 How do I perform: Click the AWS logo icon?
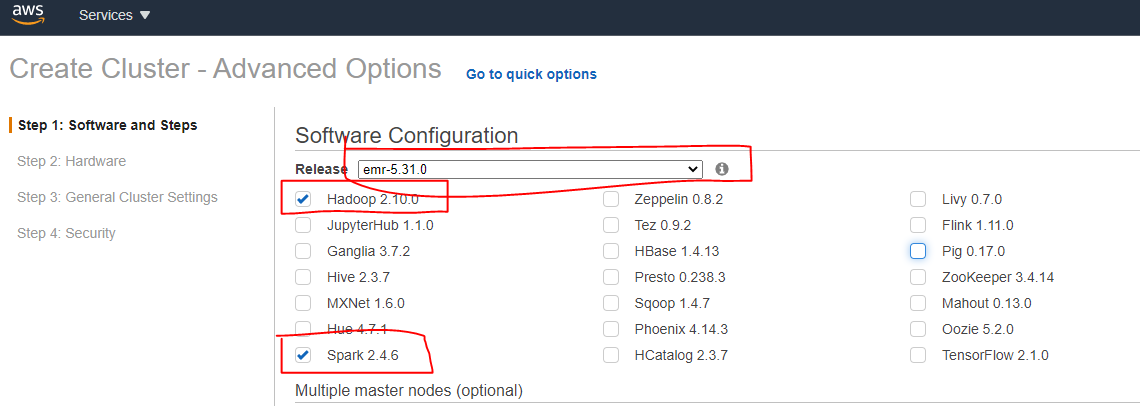click(28, 15)
